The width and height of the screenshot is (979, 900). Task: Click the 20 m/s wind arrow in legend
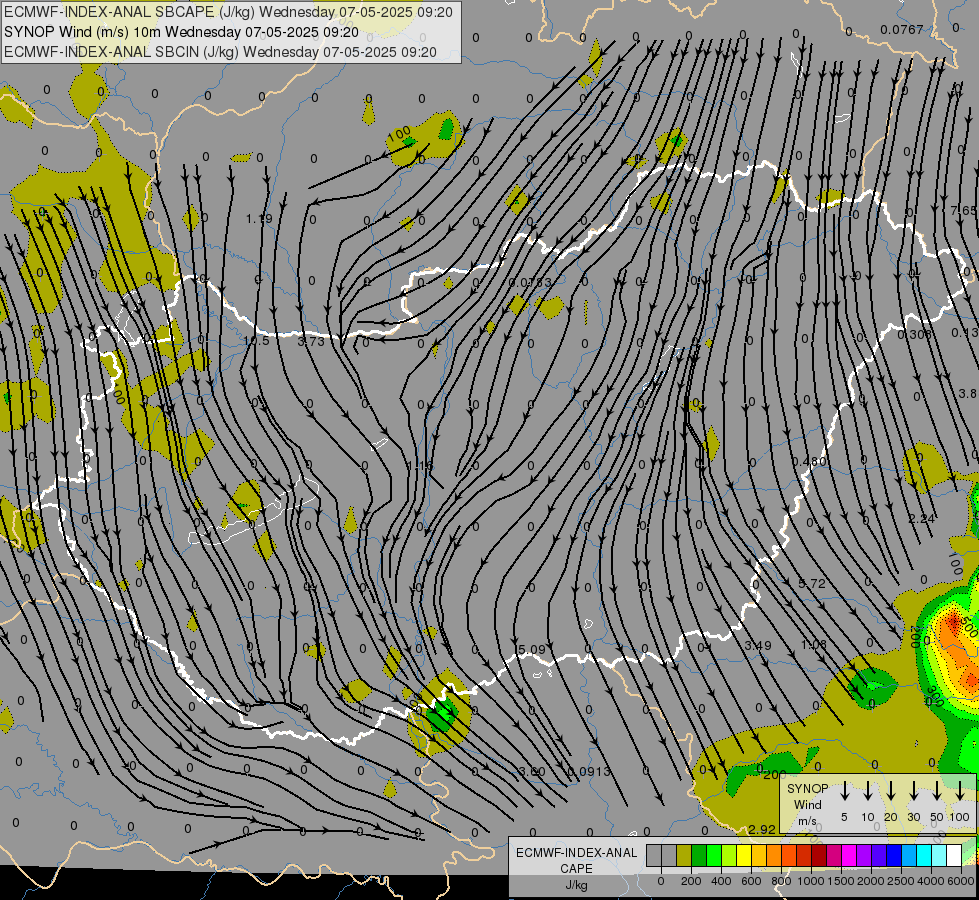point(891,791)
